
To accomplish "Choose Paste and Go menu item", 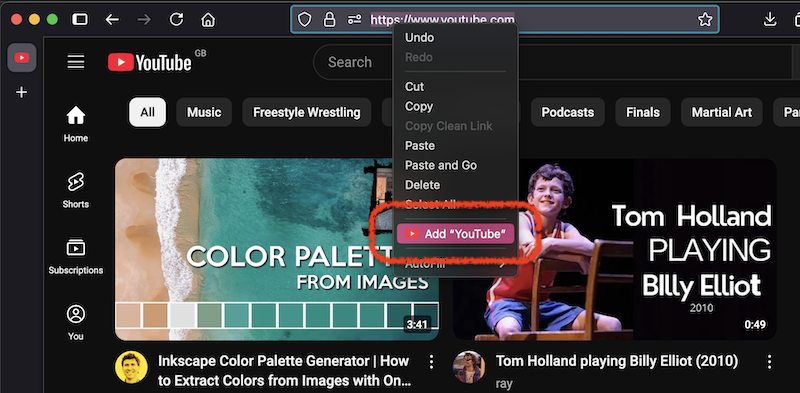I will coord(455,165).
